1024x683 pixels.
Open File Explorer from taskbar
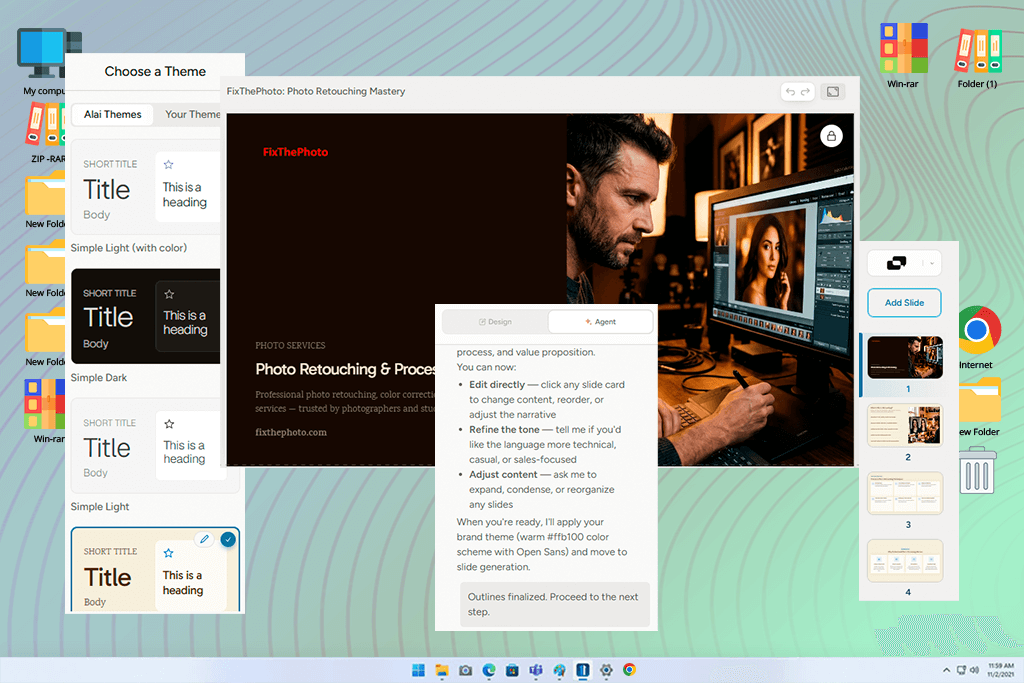442,670
